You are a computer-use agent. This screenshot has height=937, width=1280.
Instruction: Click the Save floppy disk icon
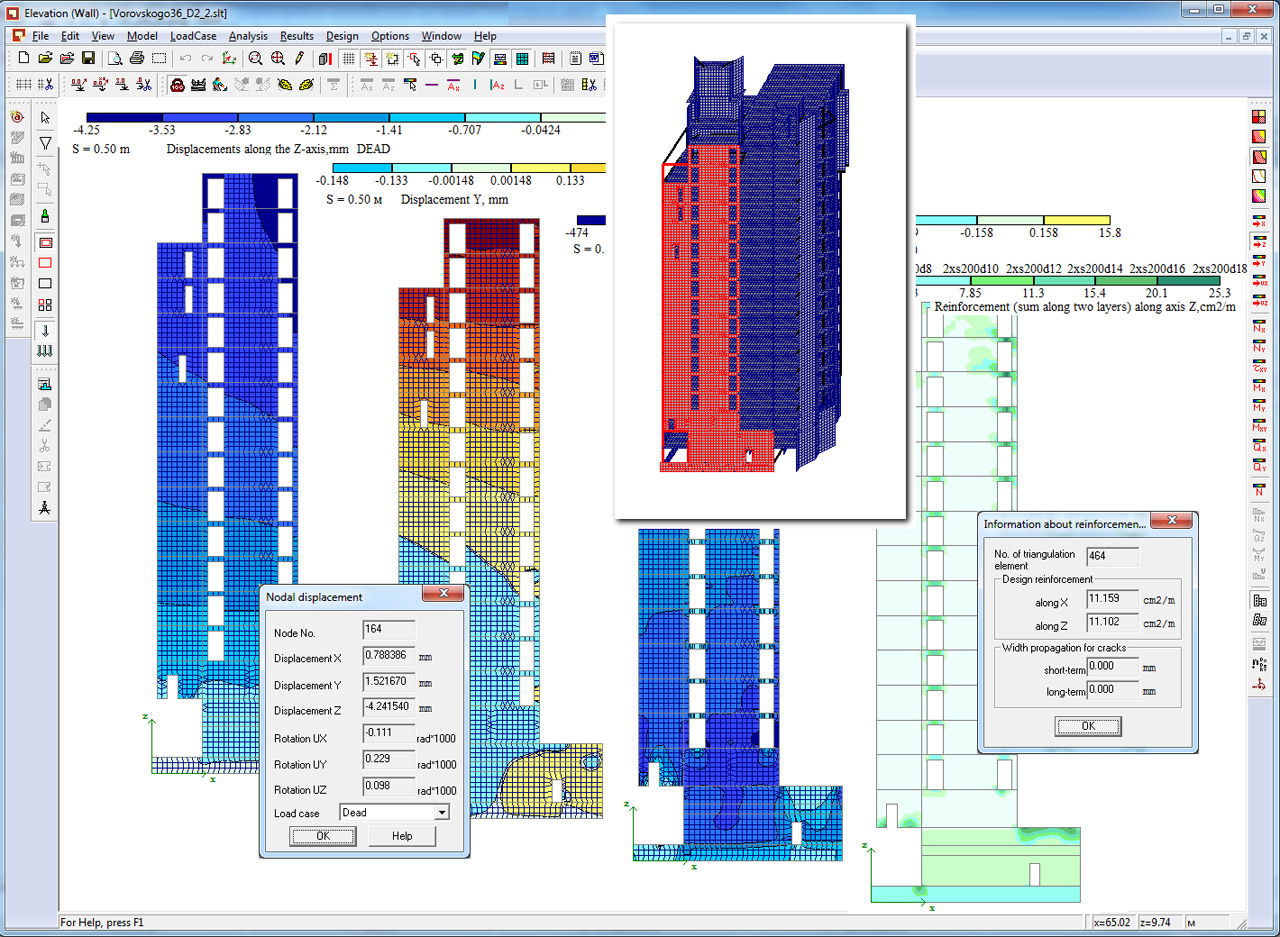pyautogui.click(x=88, y=59)
